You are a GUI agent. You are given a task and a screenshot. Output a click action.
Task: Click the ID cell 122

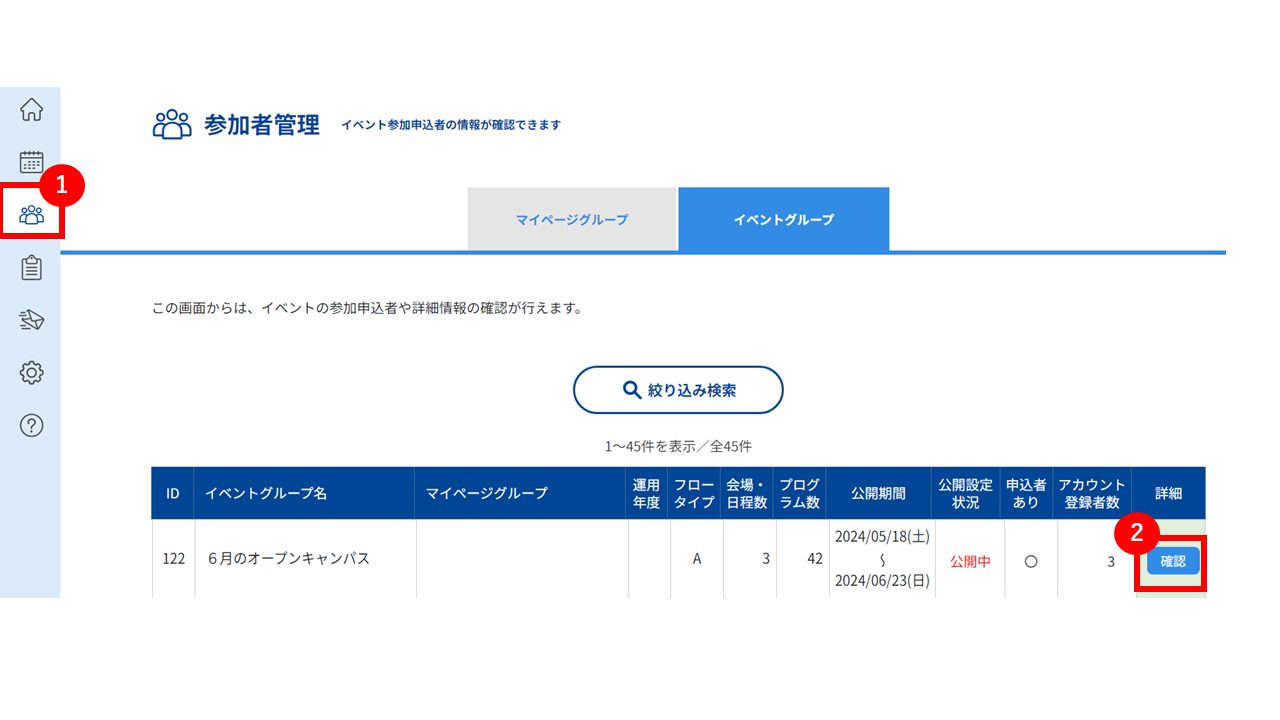[x=173, y=560]
